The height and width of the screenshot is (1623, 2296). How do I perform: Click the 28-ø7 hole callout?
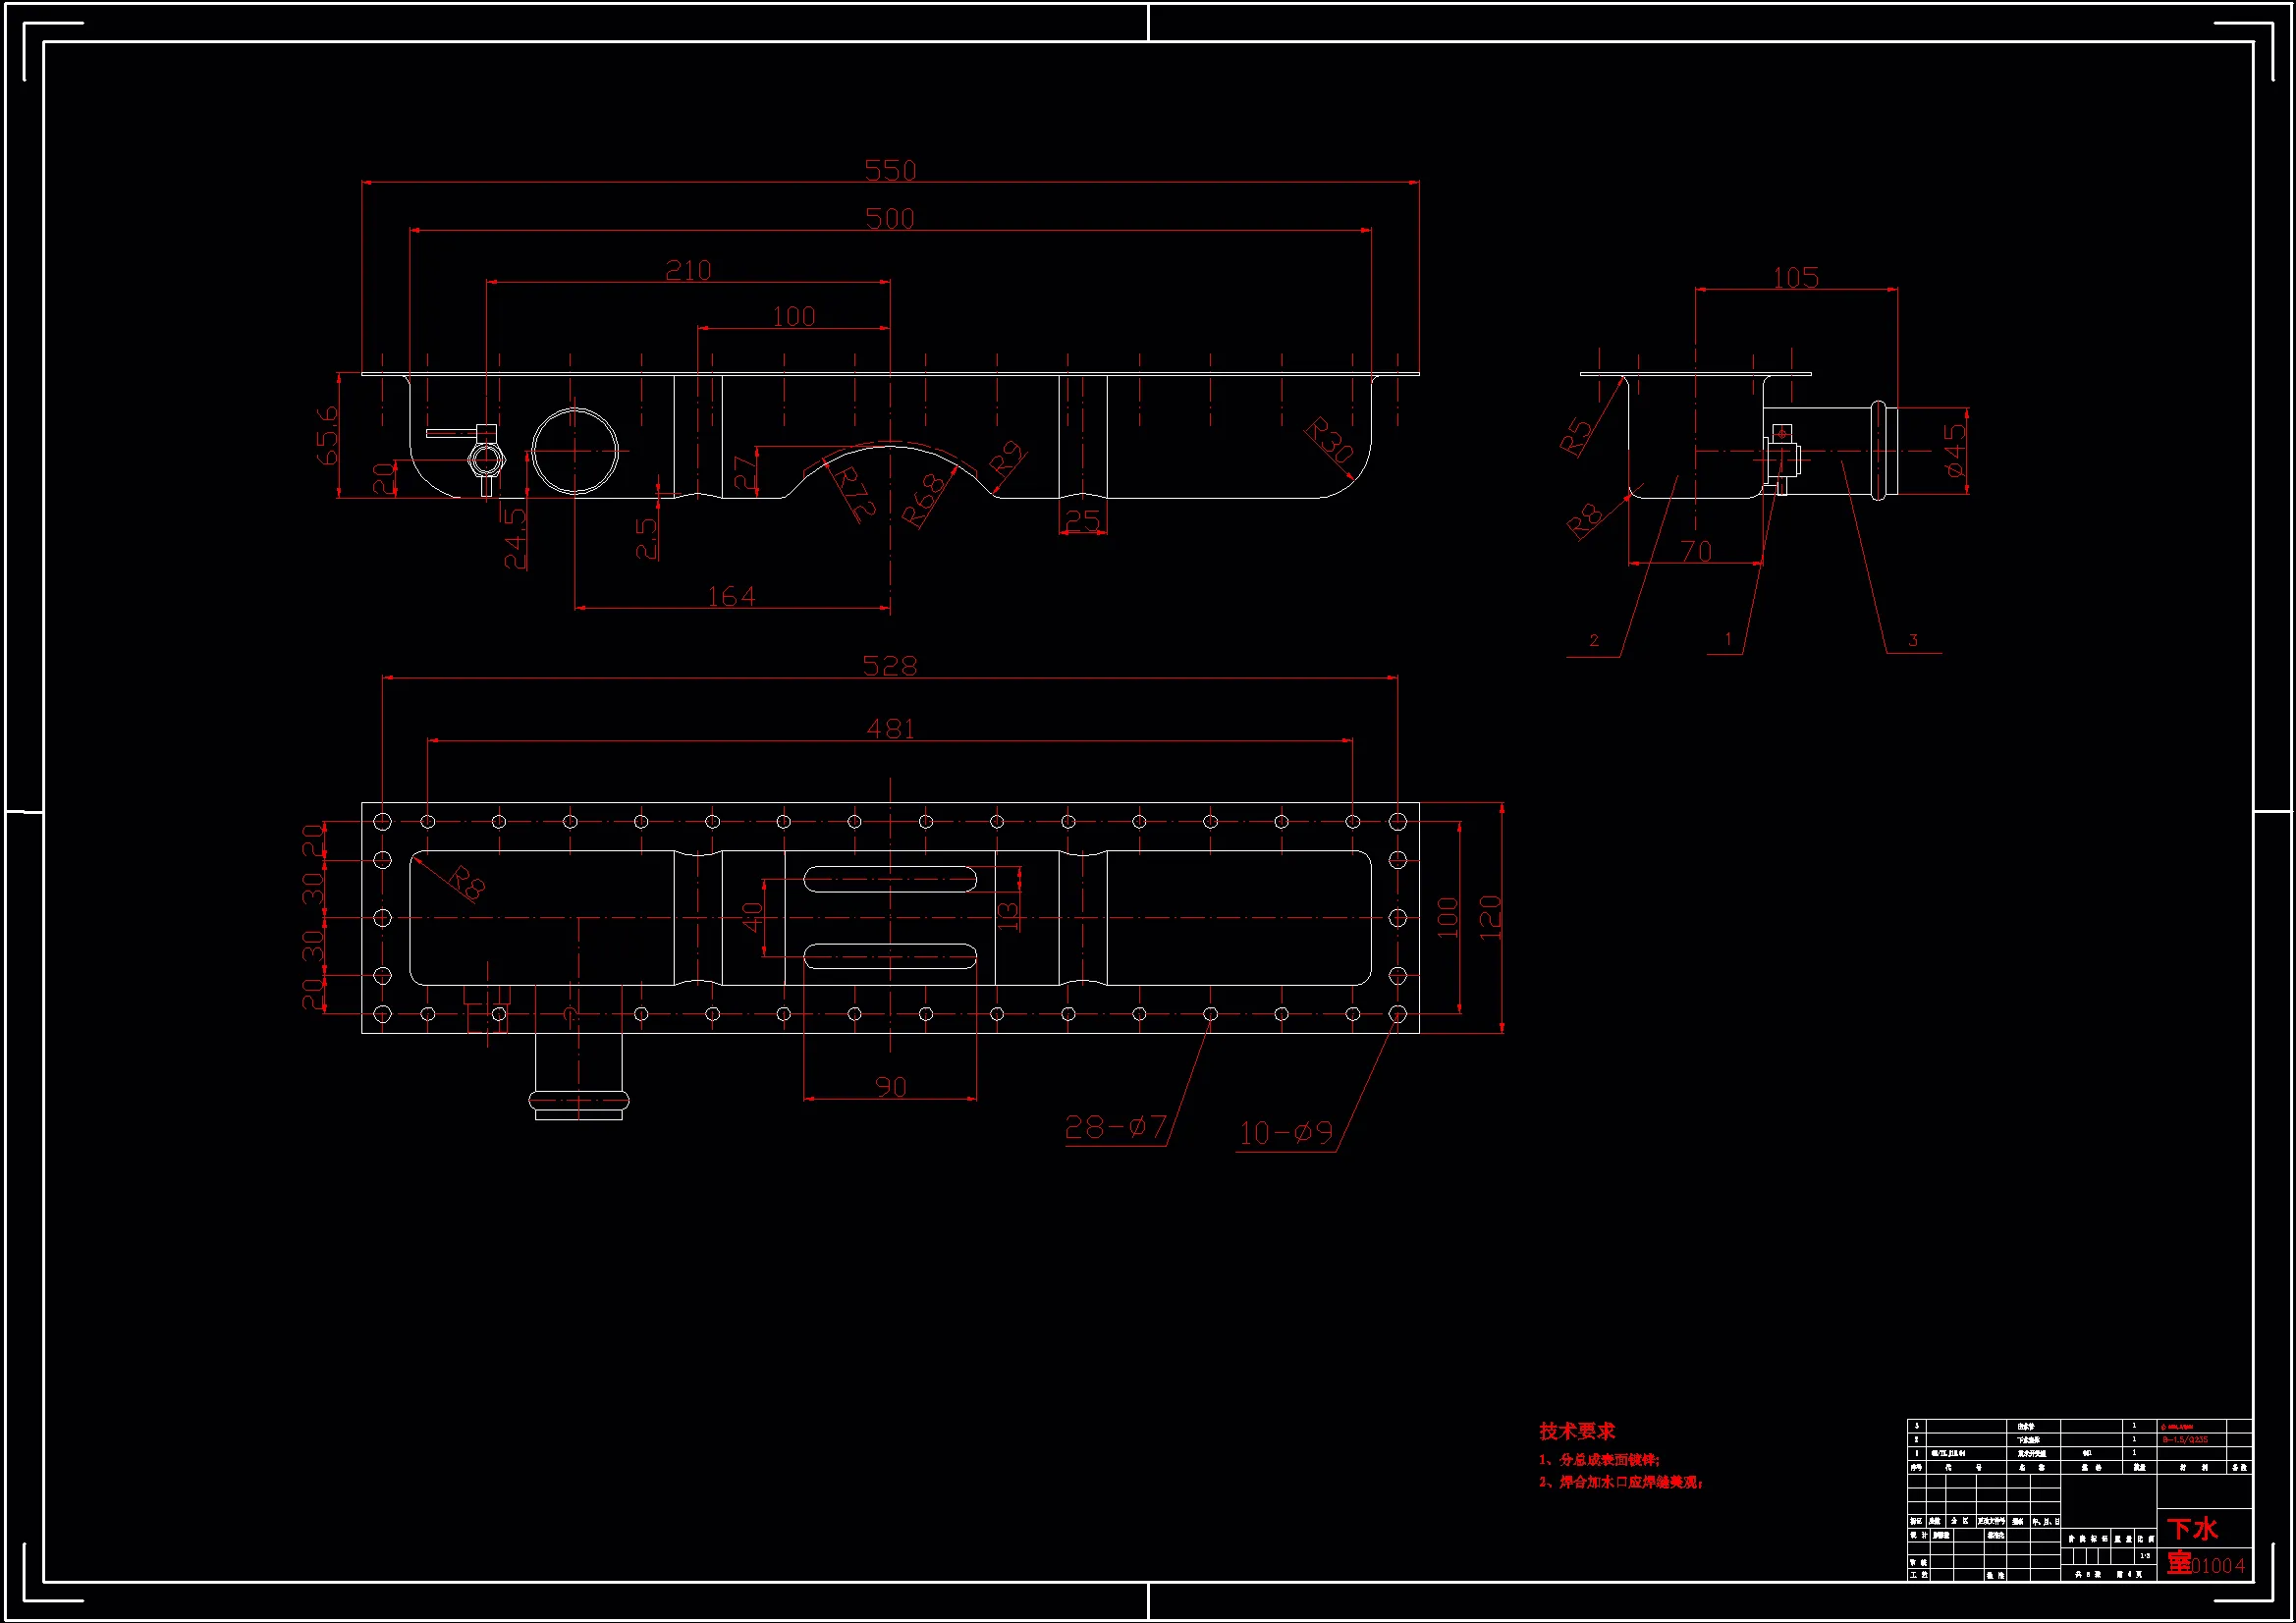pyautogui.click(x=1115, y=1128)
